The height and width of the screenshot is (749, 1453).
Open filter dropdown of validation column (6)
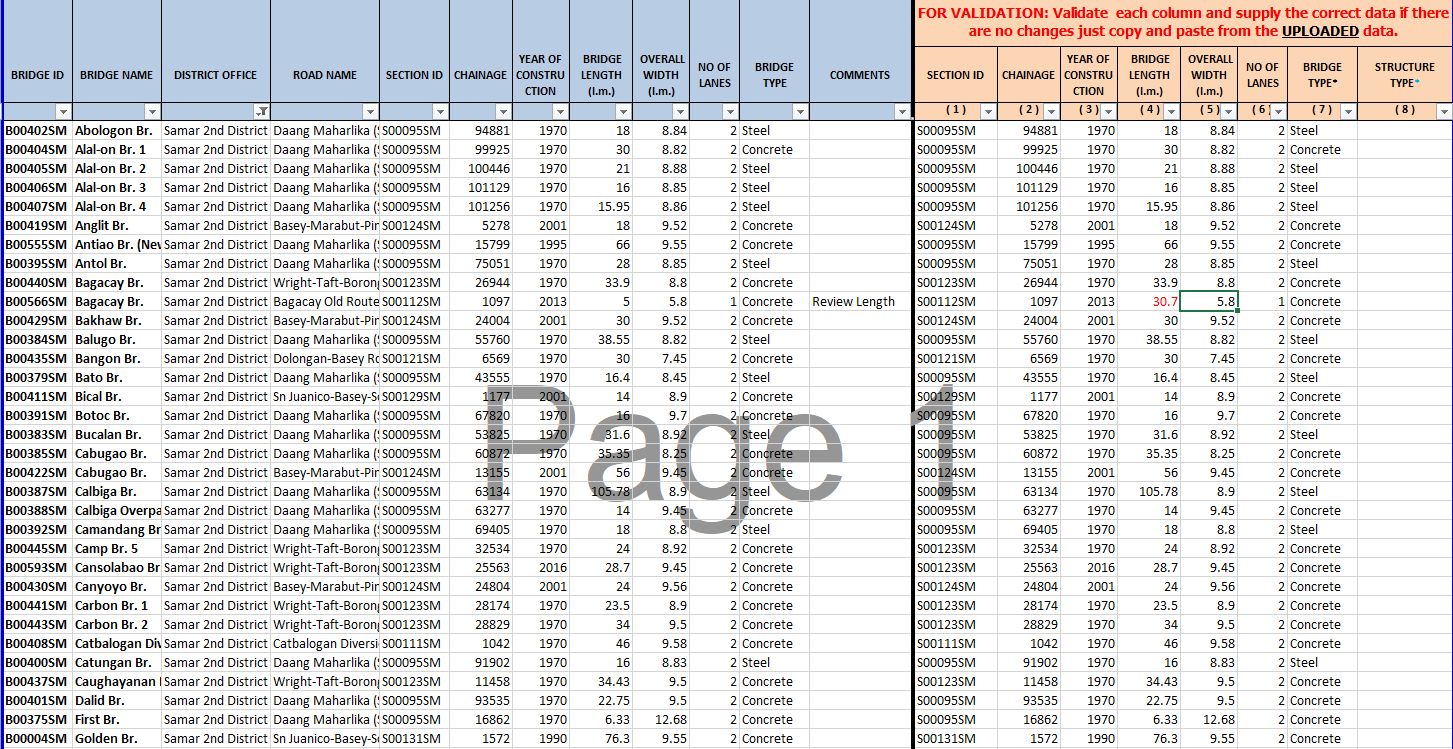(1278, 112)
